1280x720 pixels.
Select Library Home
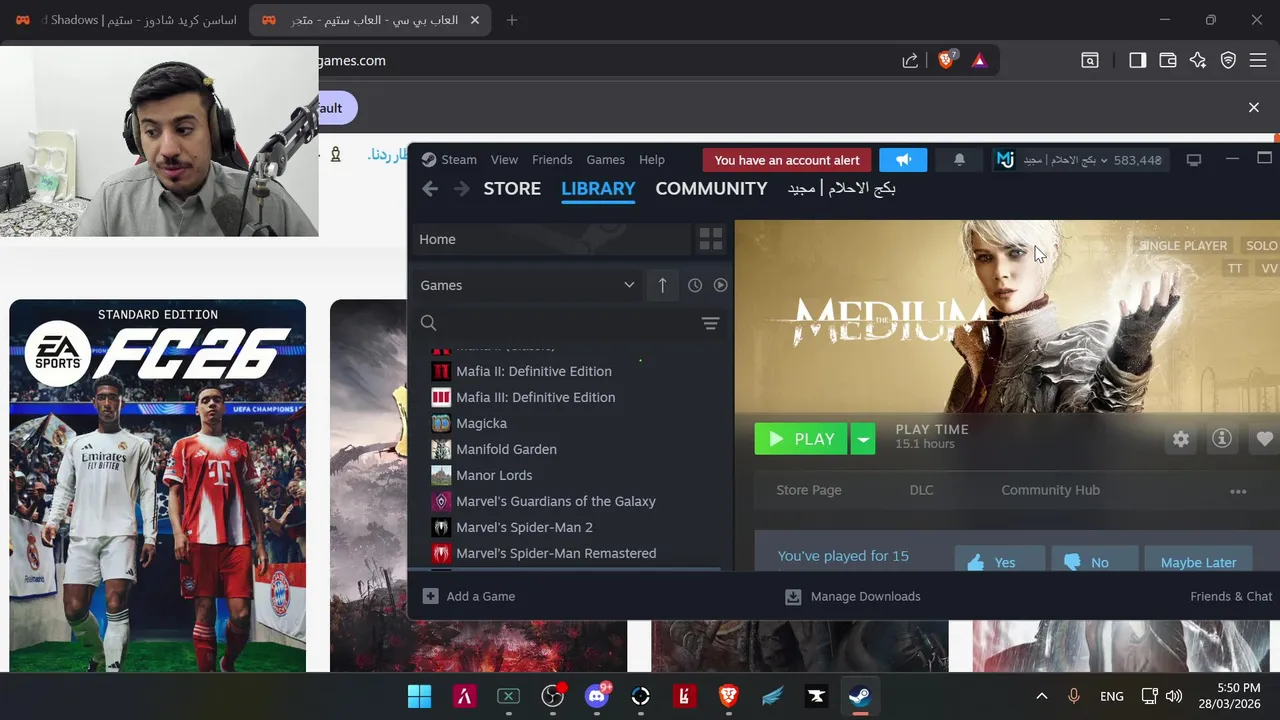click(551, 239)
